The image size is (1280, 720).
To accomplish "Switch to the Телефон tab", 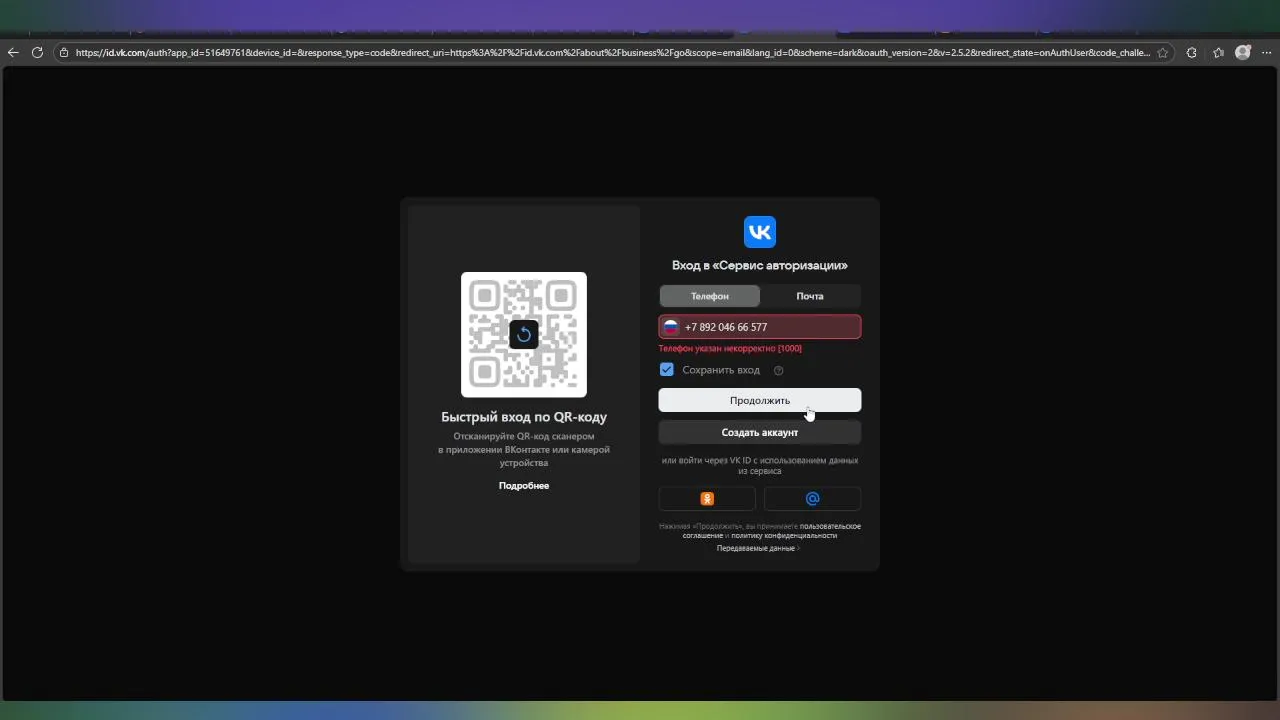I will [x=710, y=296].
